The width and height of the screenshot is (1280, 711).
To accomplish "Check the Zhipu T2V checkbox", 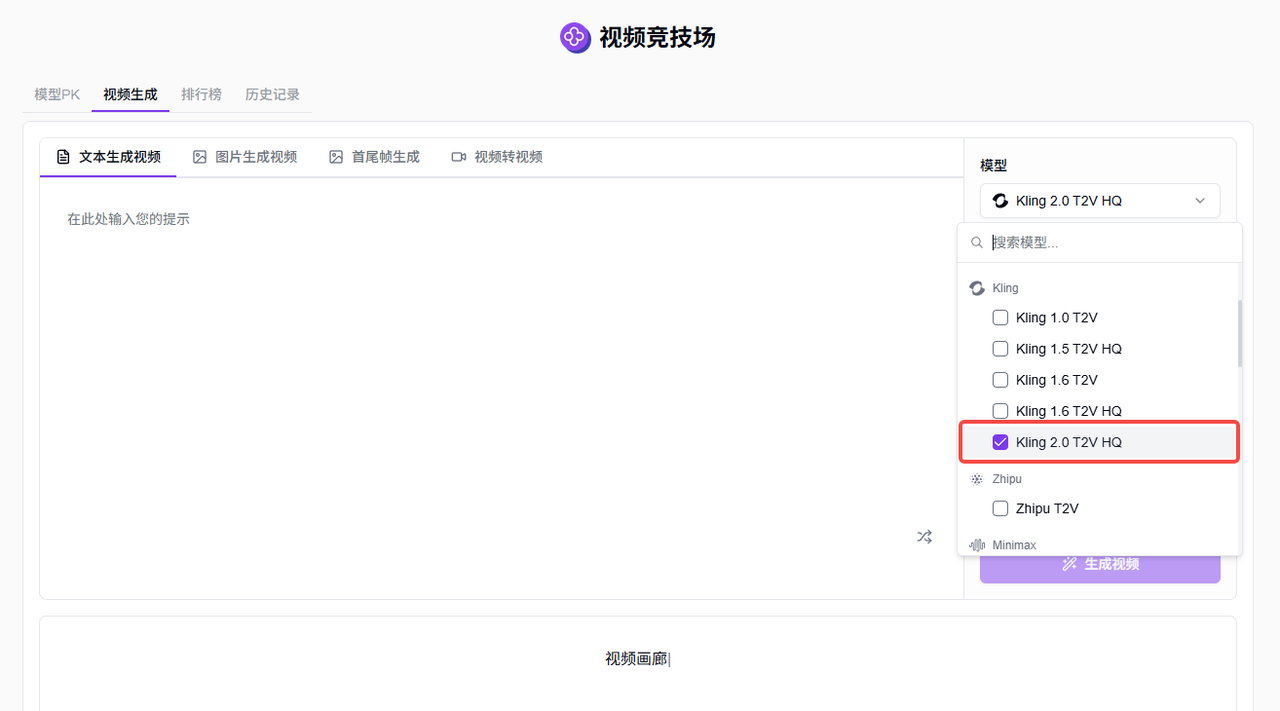I will 1000,509.
